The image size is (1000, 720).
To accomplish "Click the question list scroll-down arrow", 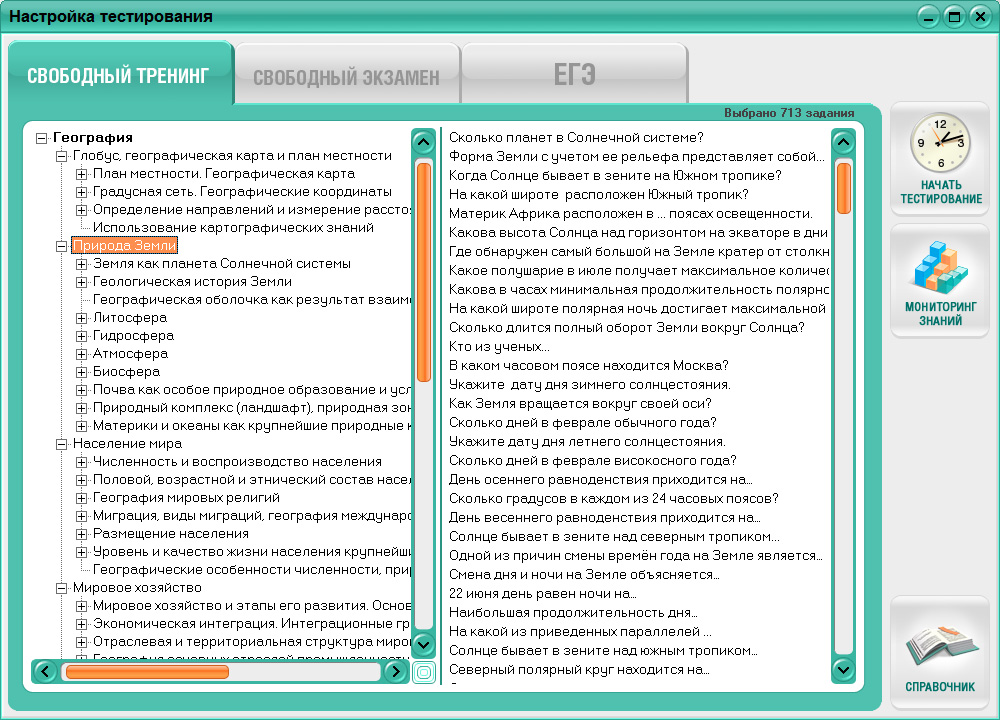I will [843, 670].
